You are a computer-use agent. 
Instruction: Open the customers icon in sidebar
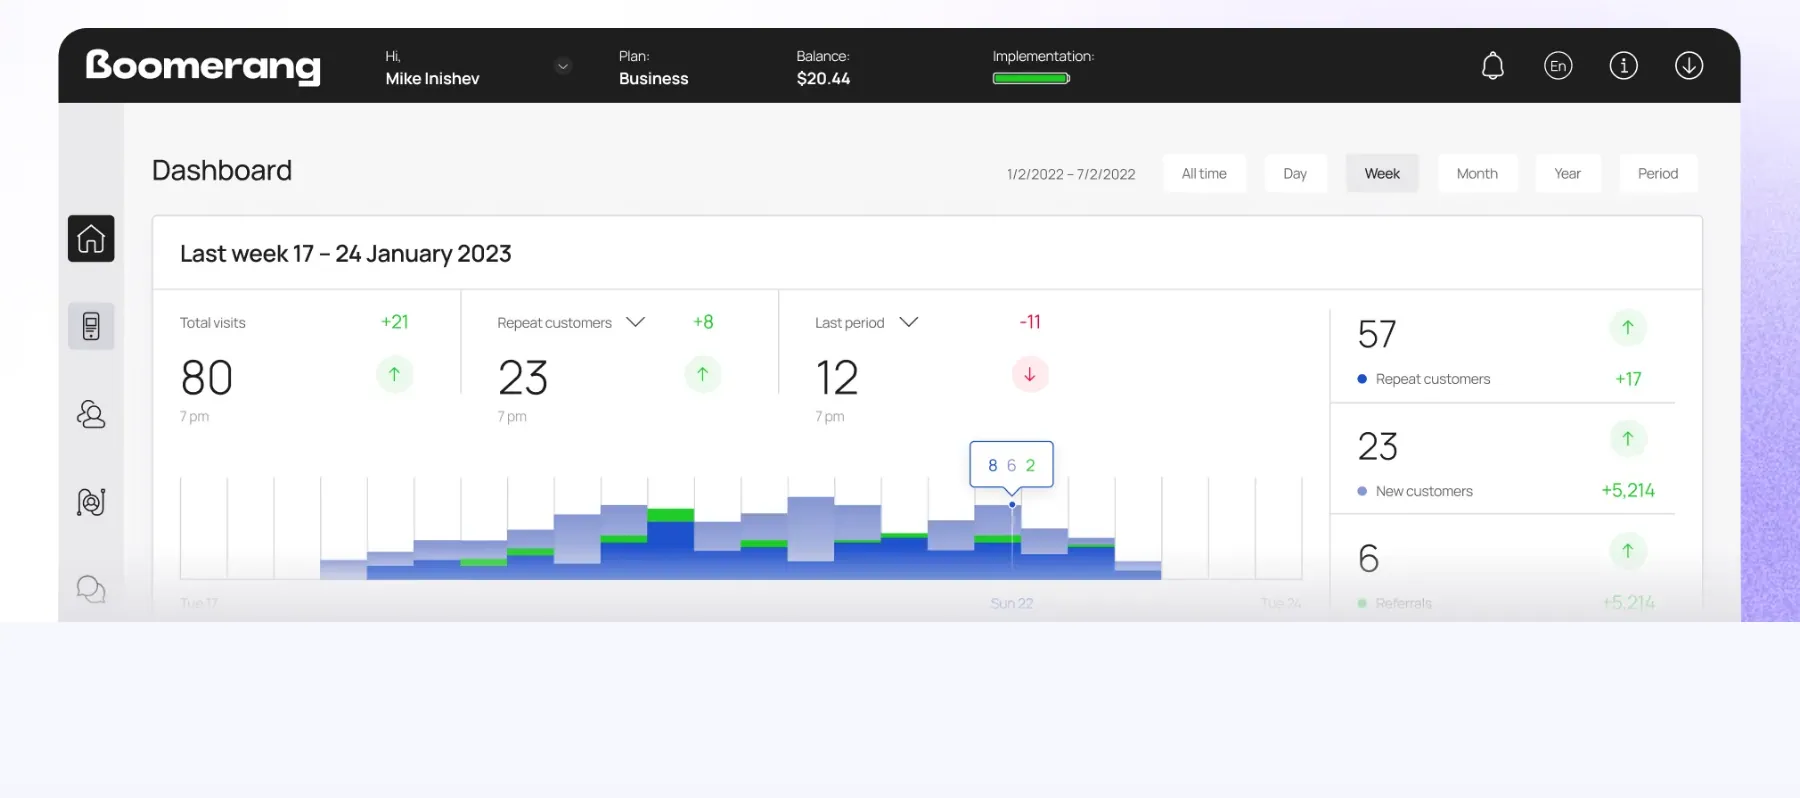(x=91, y=414)
